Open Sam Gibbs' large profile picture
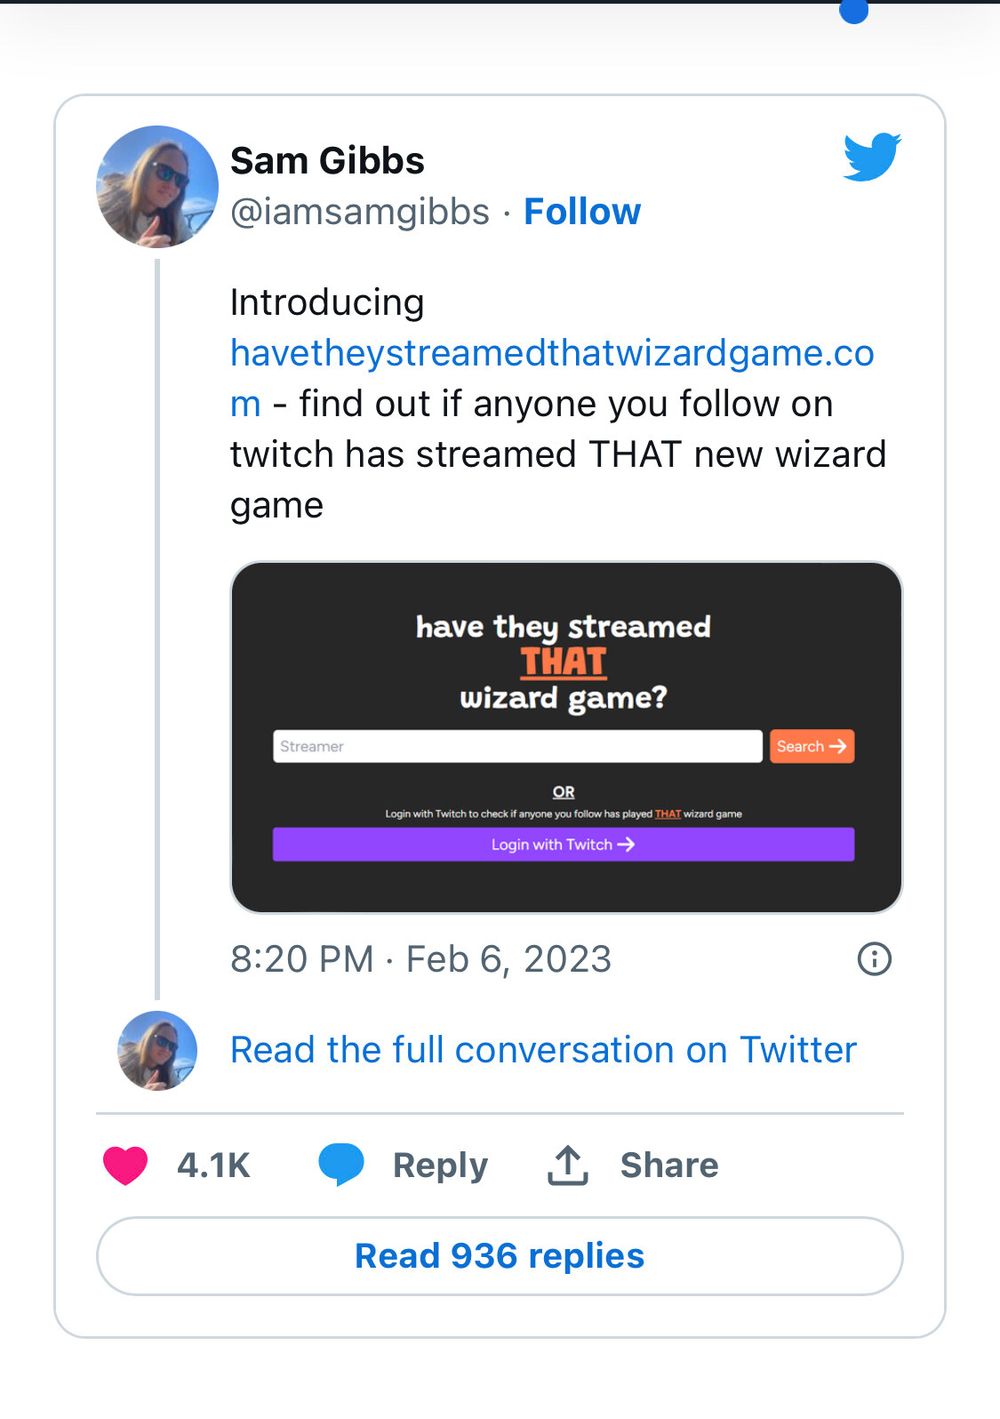This screenshot has width=1000, height=1419. tap(157, 186)
